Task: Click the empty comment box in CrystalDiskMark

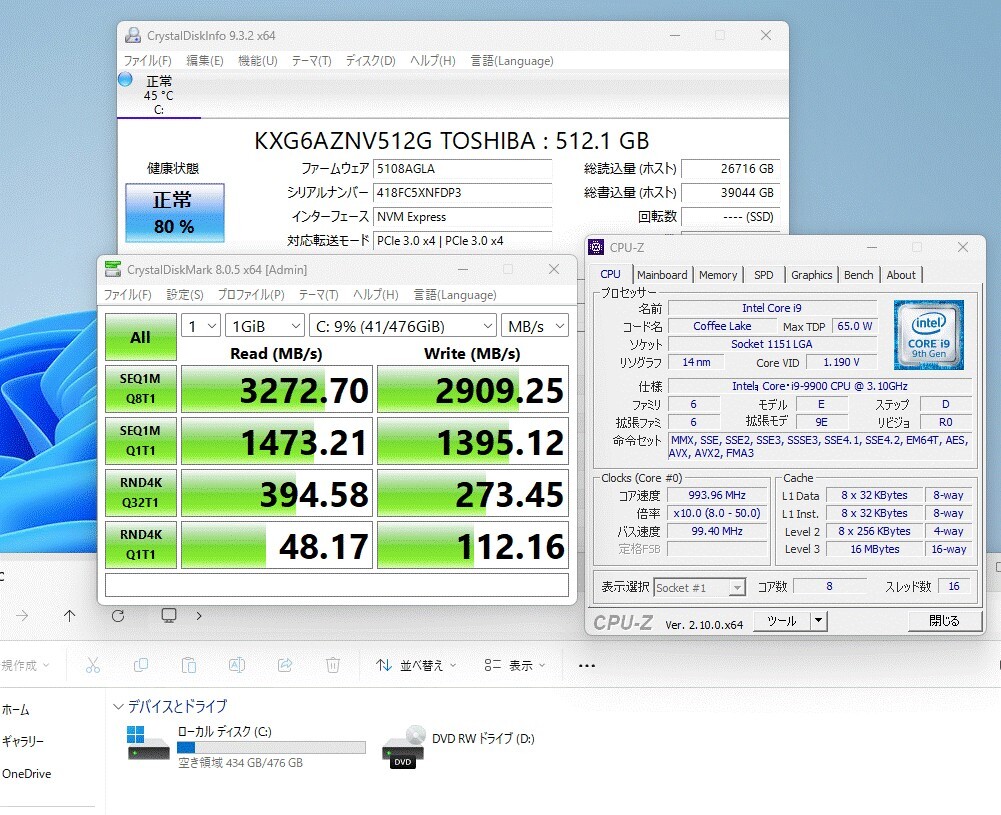Action: 336,585
